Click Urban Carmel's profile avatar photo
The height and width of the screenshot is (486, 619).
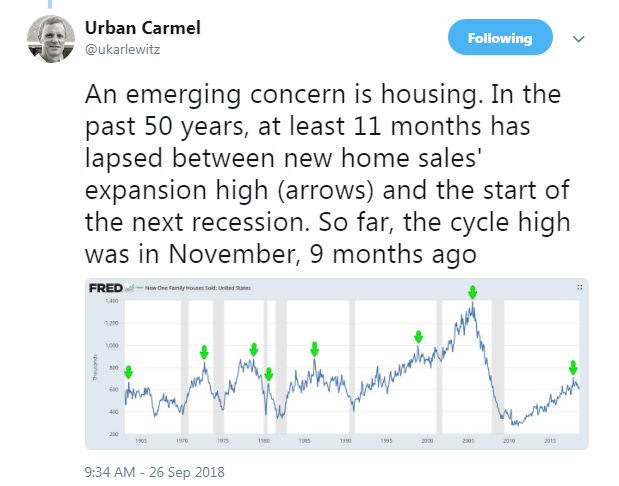[x=51, y=39]
